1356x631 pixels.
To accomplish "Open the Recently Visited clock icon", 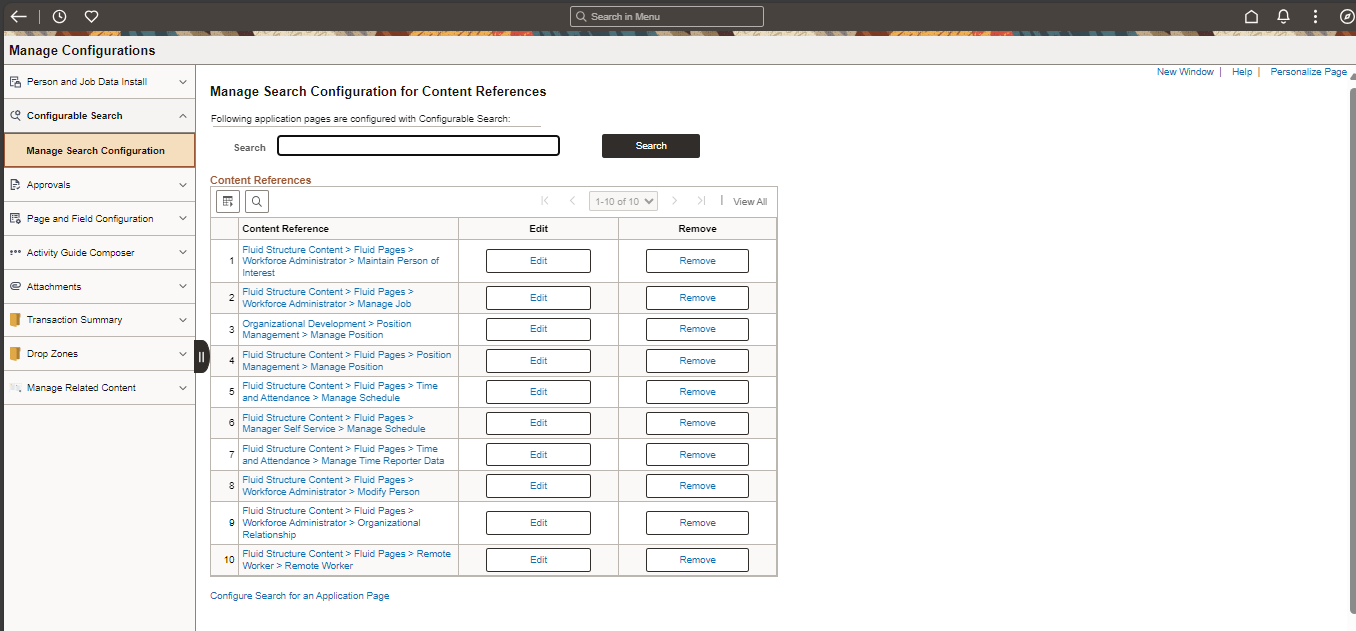I will pyautogui.click(x=59, y=16).
